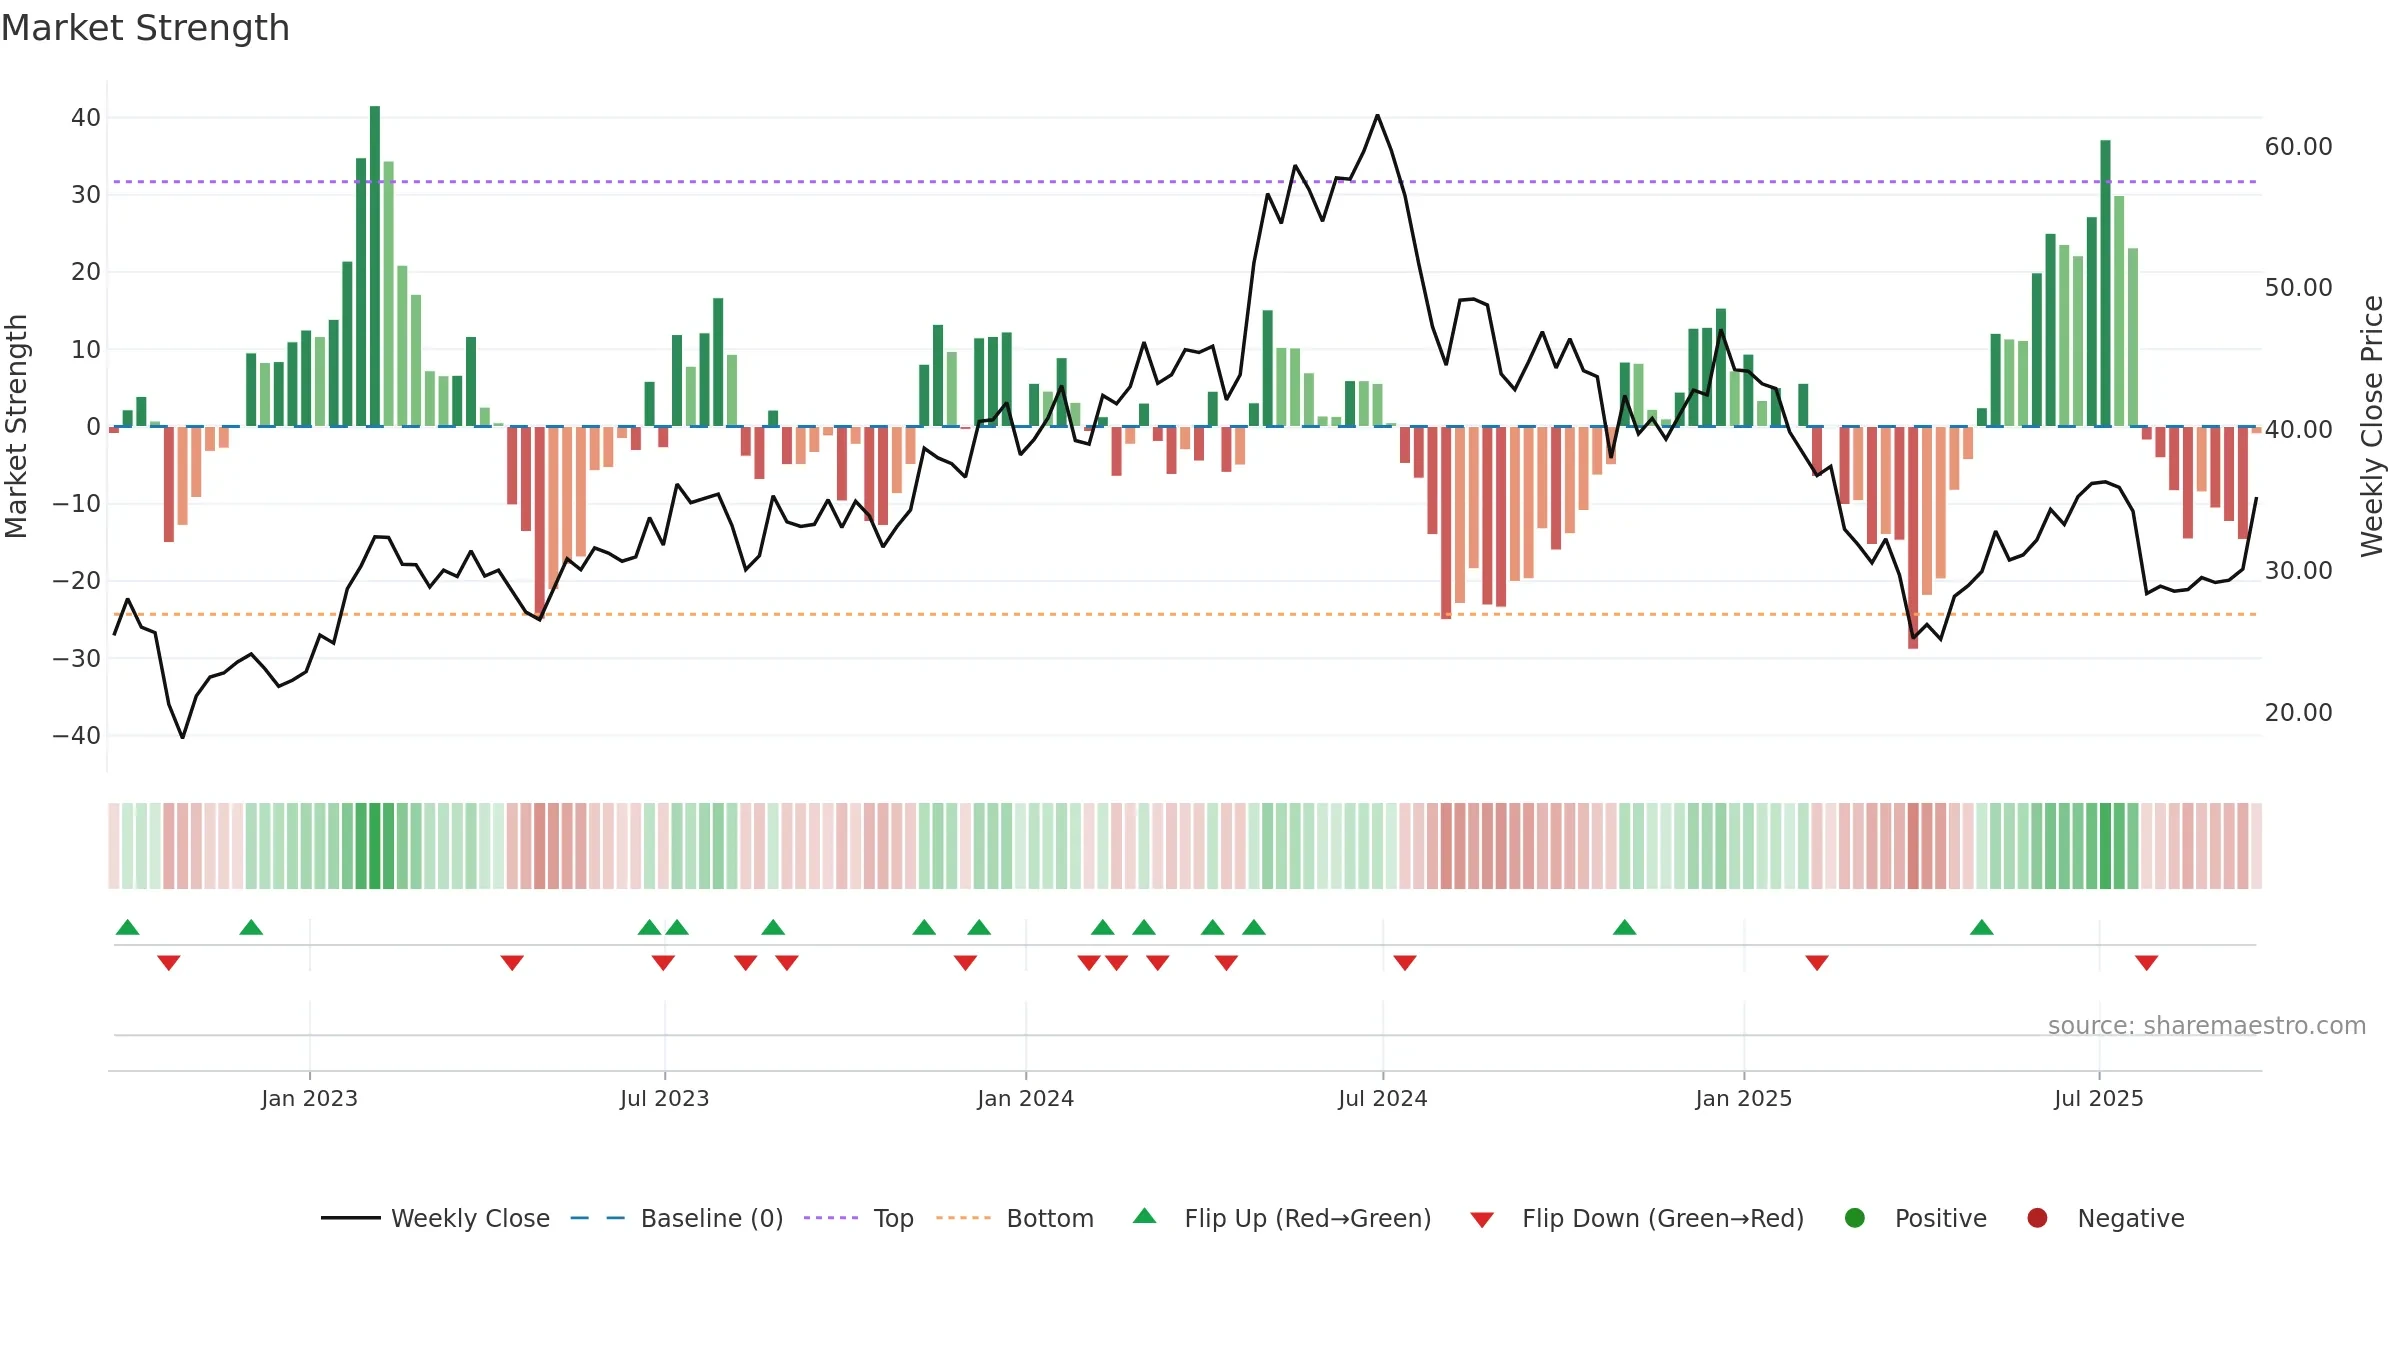
Task: Click the tall green bar near 37 in July 2025
Action: [x=2105, y=283]
